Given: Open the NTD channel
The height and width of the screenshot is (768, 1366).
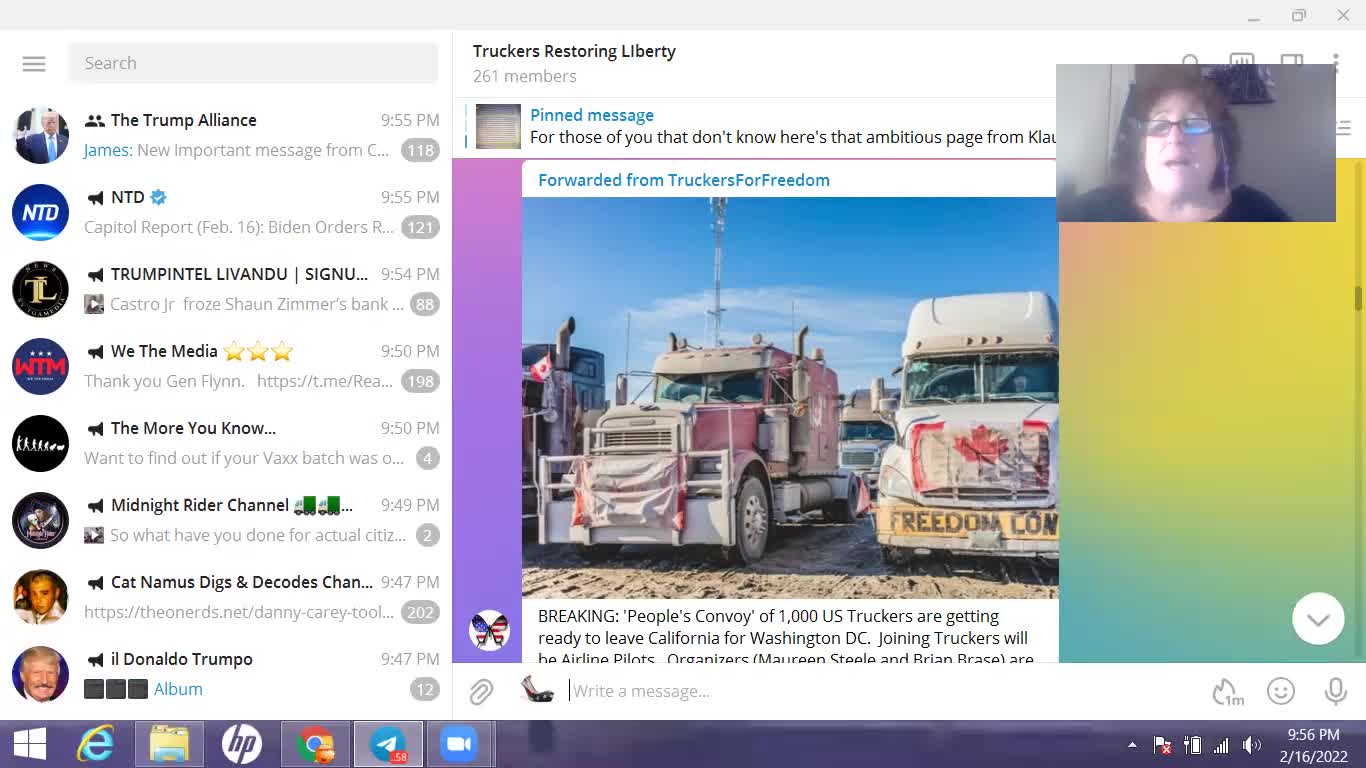Looking at the screenshot, I should (226, 212).
